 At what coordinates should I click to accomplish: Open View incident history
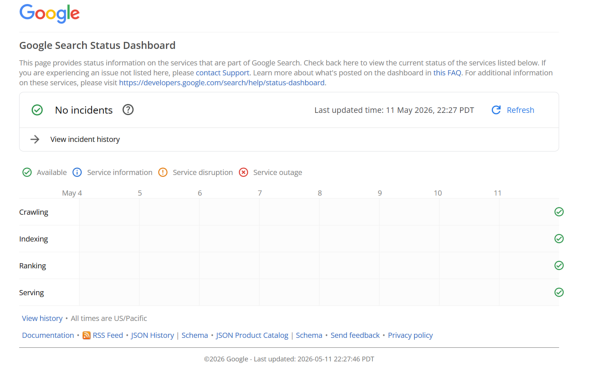(x=85, y=139)
